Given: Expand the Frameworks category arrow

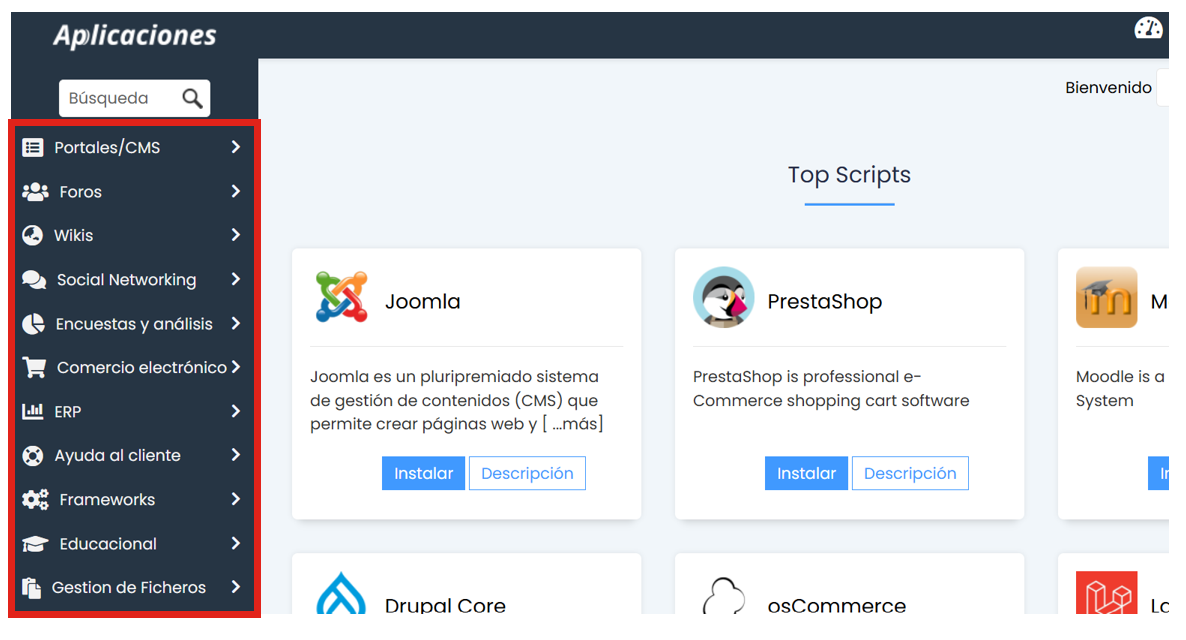Looking at the screenshot, I should click(236, 499).
